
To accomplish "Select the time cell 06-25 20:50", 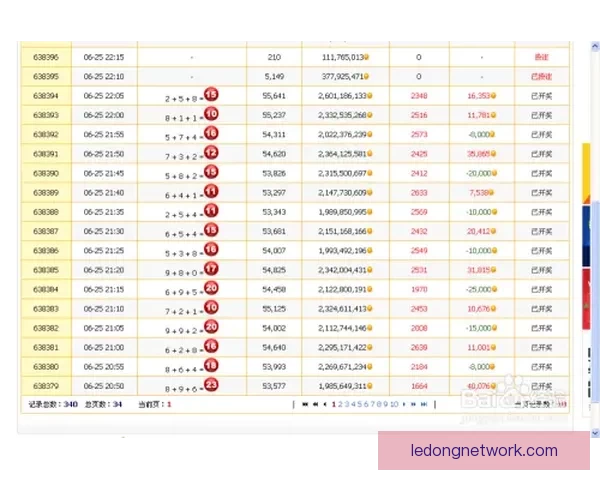I will [104, 386].
